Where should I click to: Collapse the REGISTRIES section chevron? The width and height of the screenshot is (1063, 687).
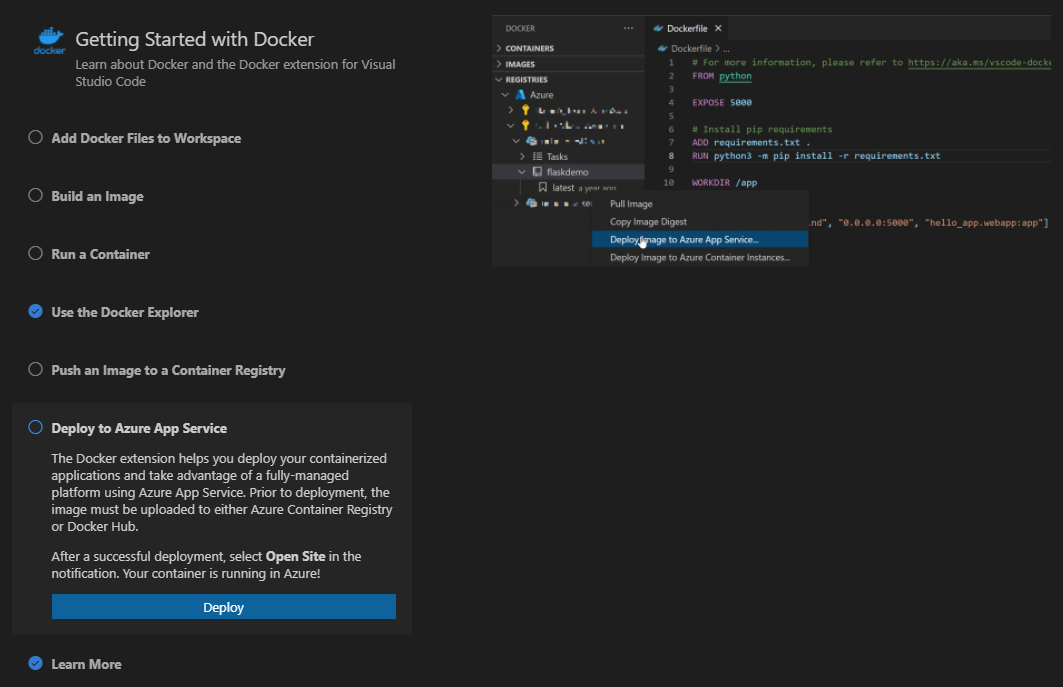(x=499, y=79)
